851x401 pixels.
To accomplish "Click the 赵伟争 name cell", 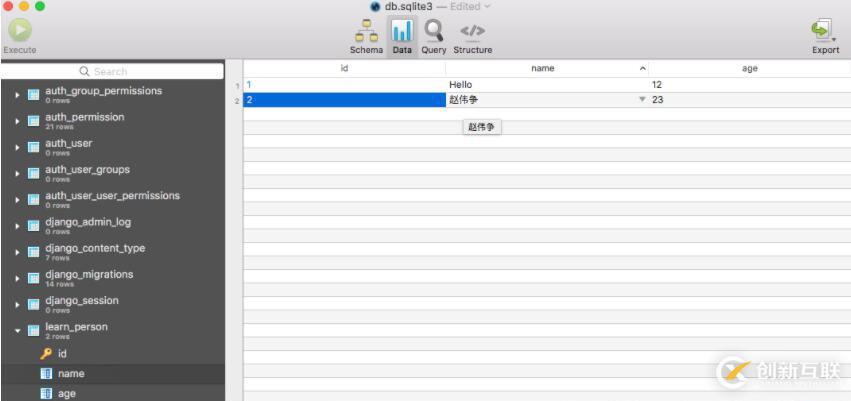I will 547,100.
